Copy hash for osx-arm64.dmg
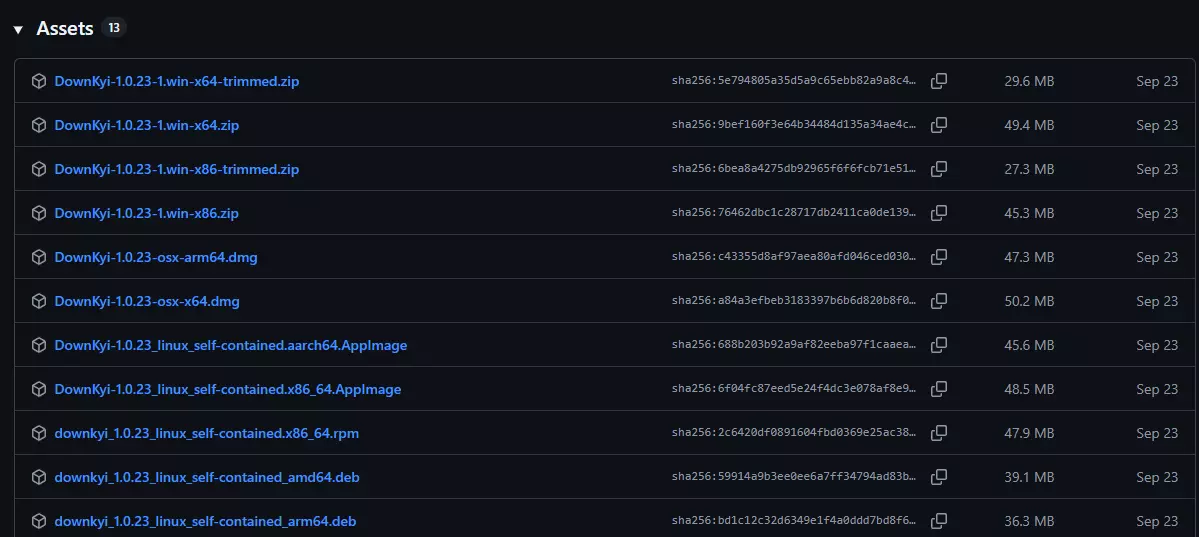Screen dimensions: 1199x537 point(939,257)
